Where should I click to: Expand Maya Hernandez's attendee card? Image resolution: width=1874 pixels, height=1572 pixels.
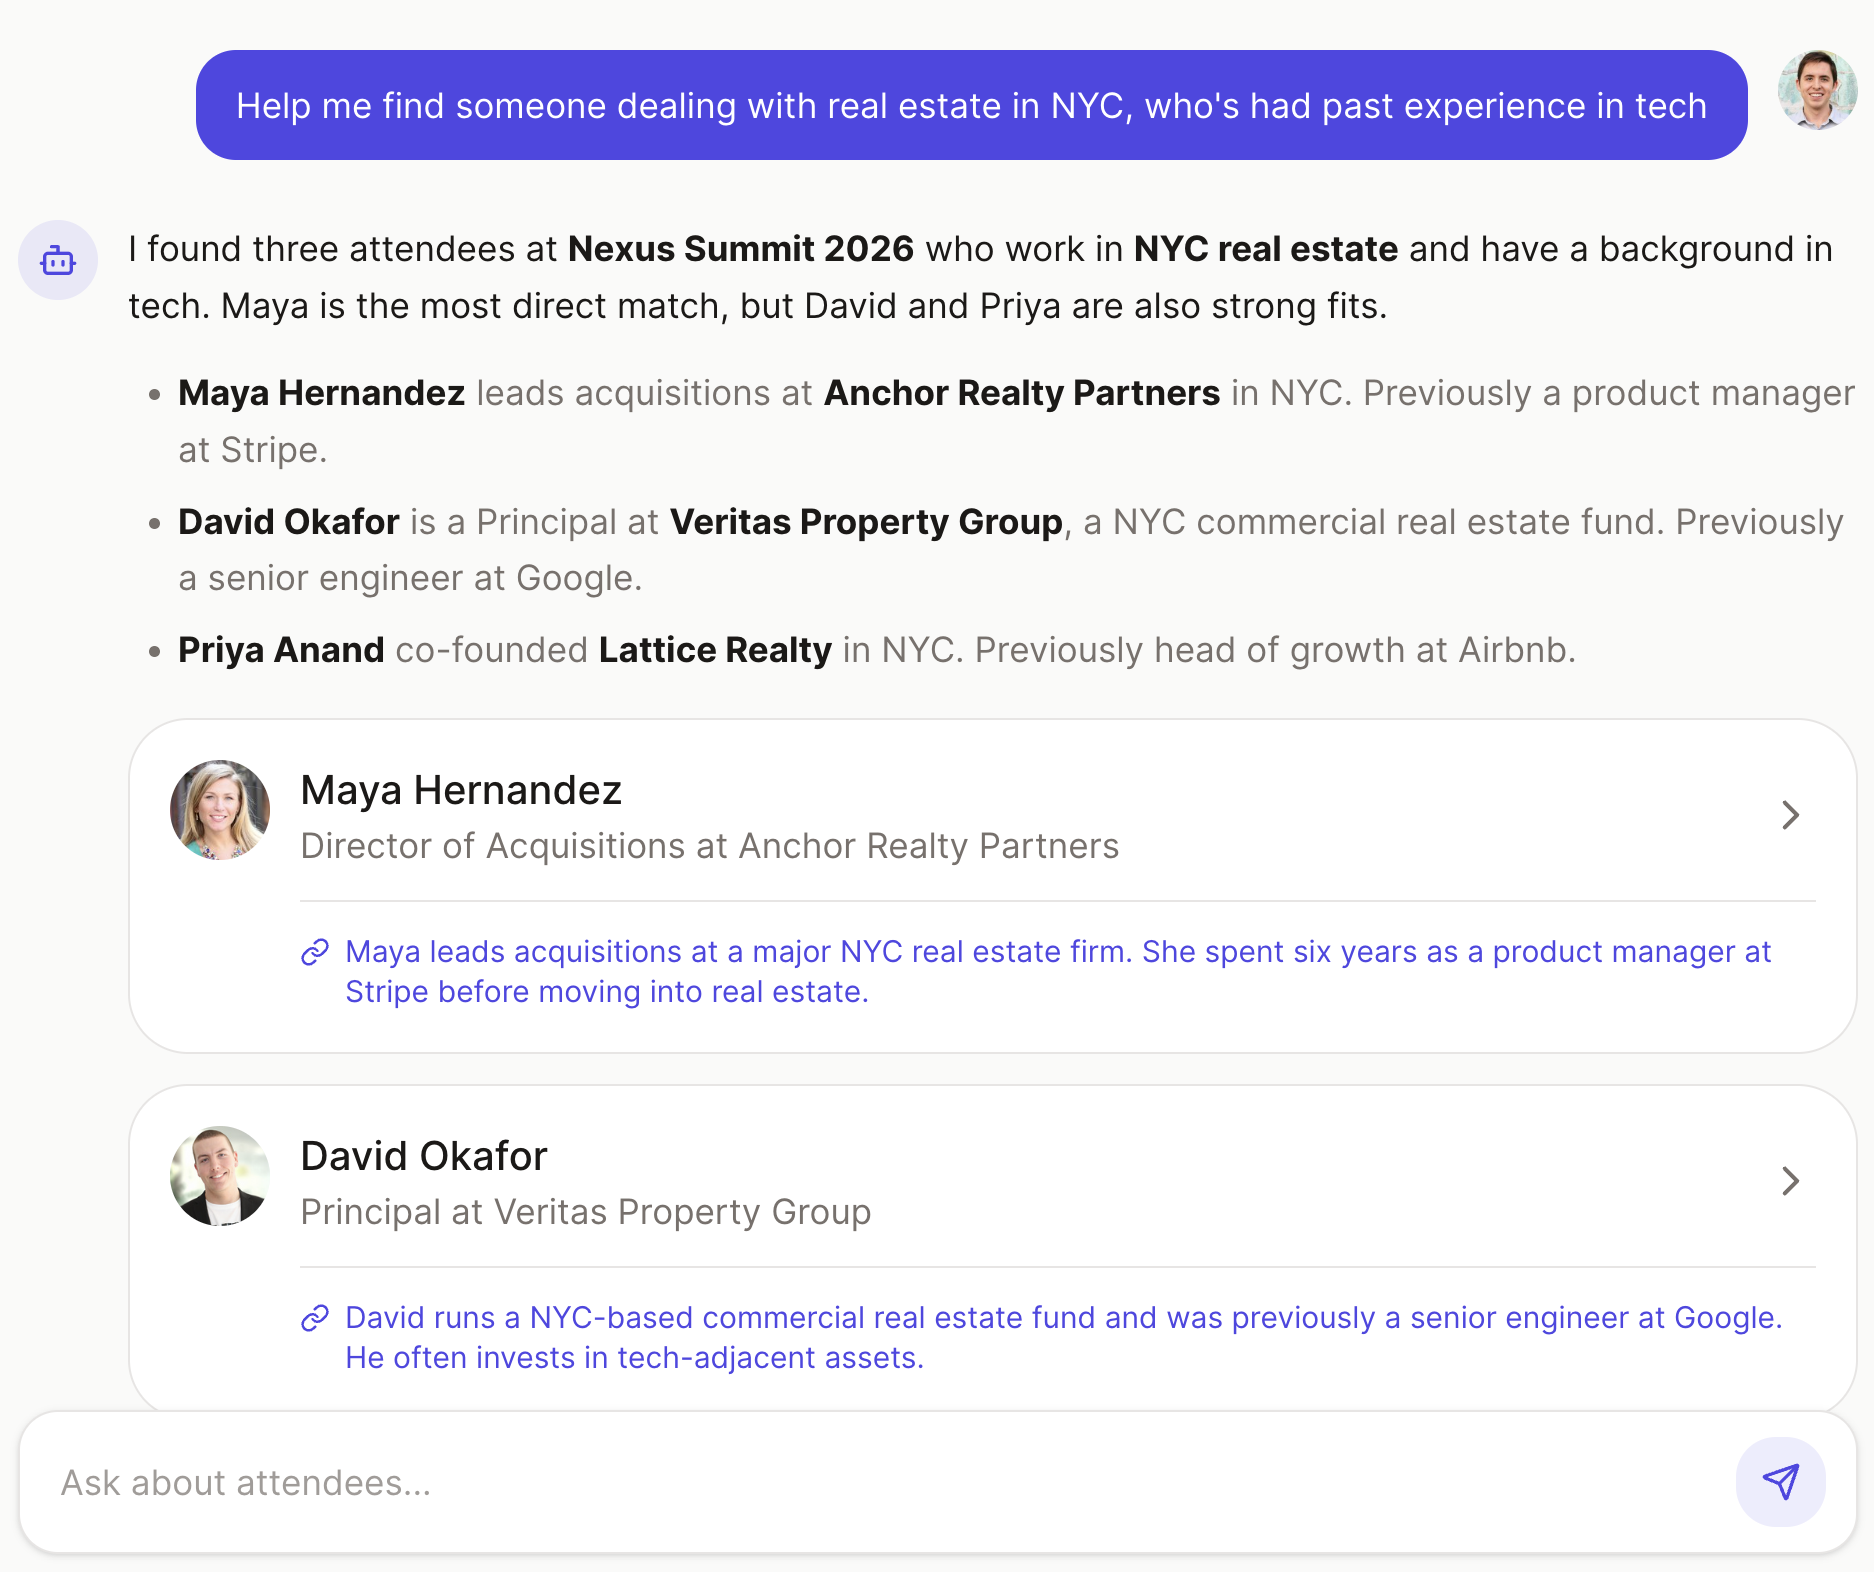[1791, 816]
